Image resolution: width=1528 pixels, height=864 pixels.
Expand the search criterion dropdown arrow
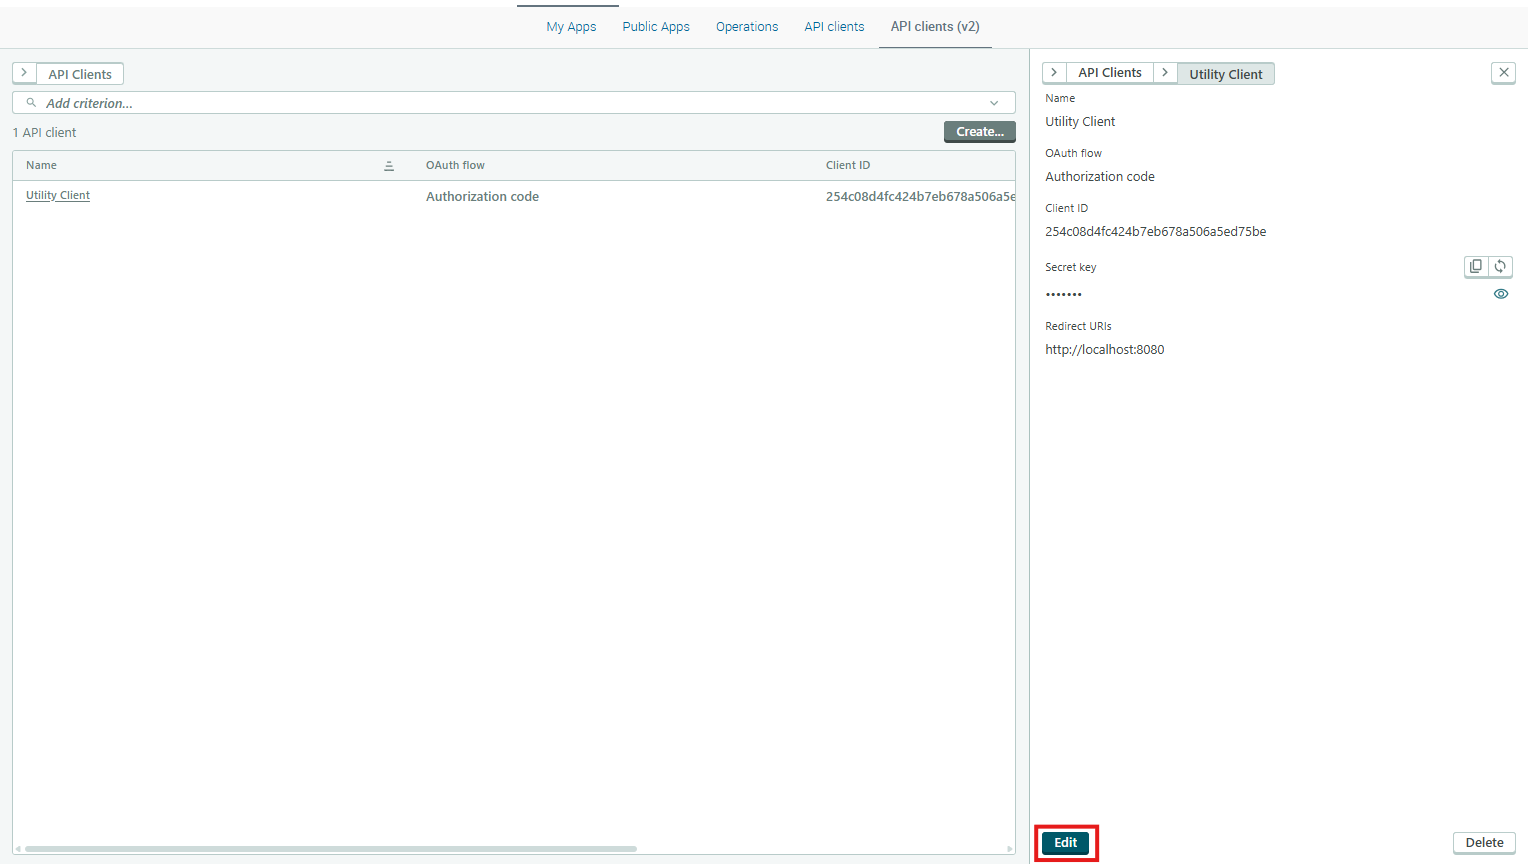[x=994, y=103]
